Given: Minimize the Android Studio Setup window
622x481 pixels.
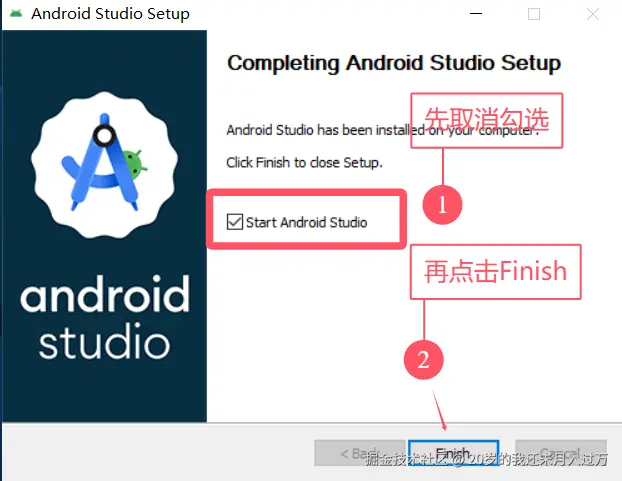Looking at the screenshot, I should pyautogui.click(x=476, y=14).
